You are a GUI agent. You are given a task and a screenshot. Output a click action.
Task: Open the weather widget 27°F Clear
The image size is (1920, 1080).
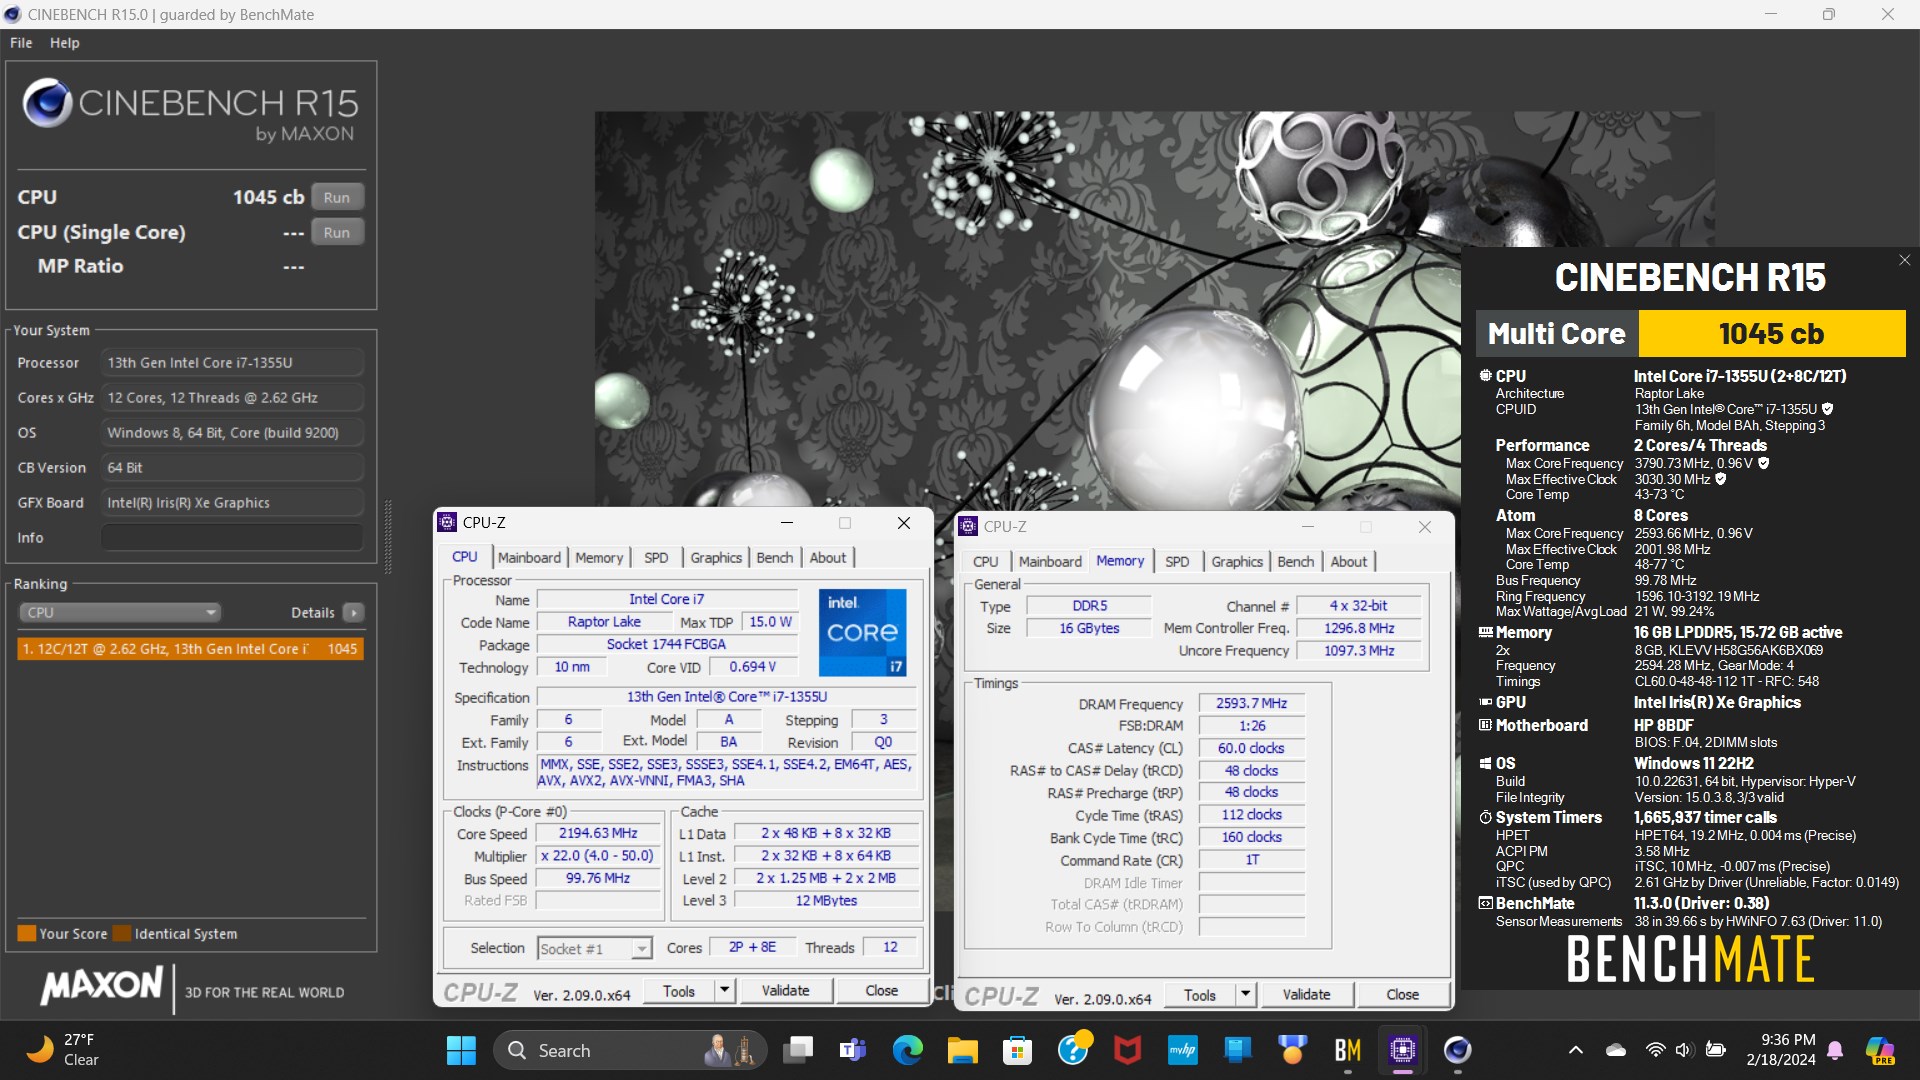pos(65,1050)
